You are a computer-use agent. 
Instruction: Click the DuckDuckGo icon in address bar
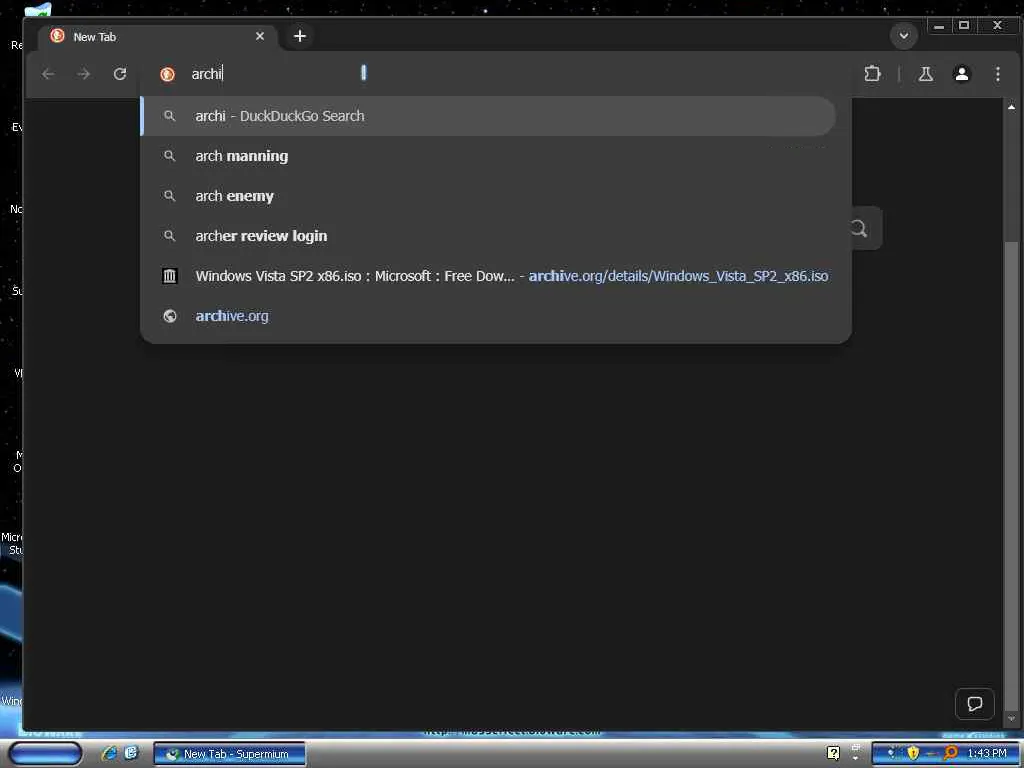point(168,74)
